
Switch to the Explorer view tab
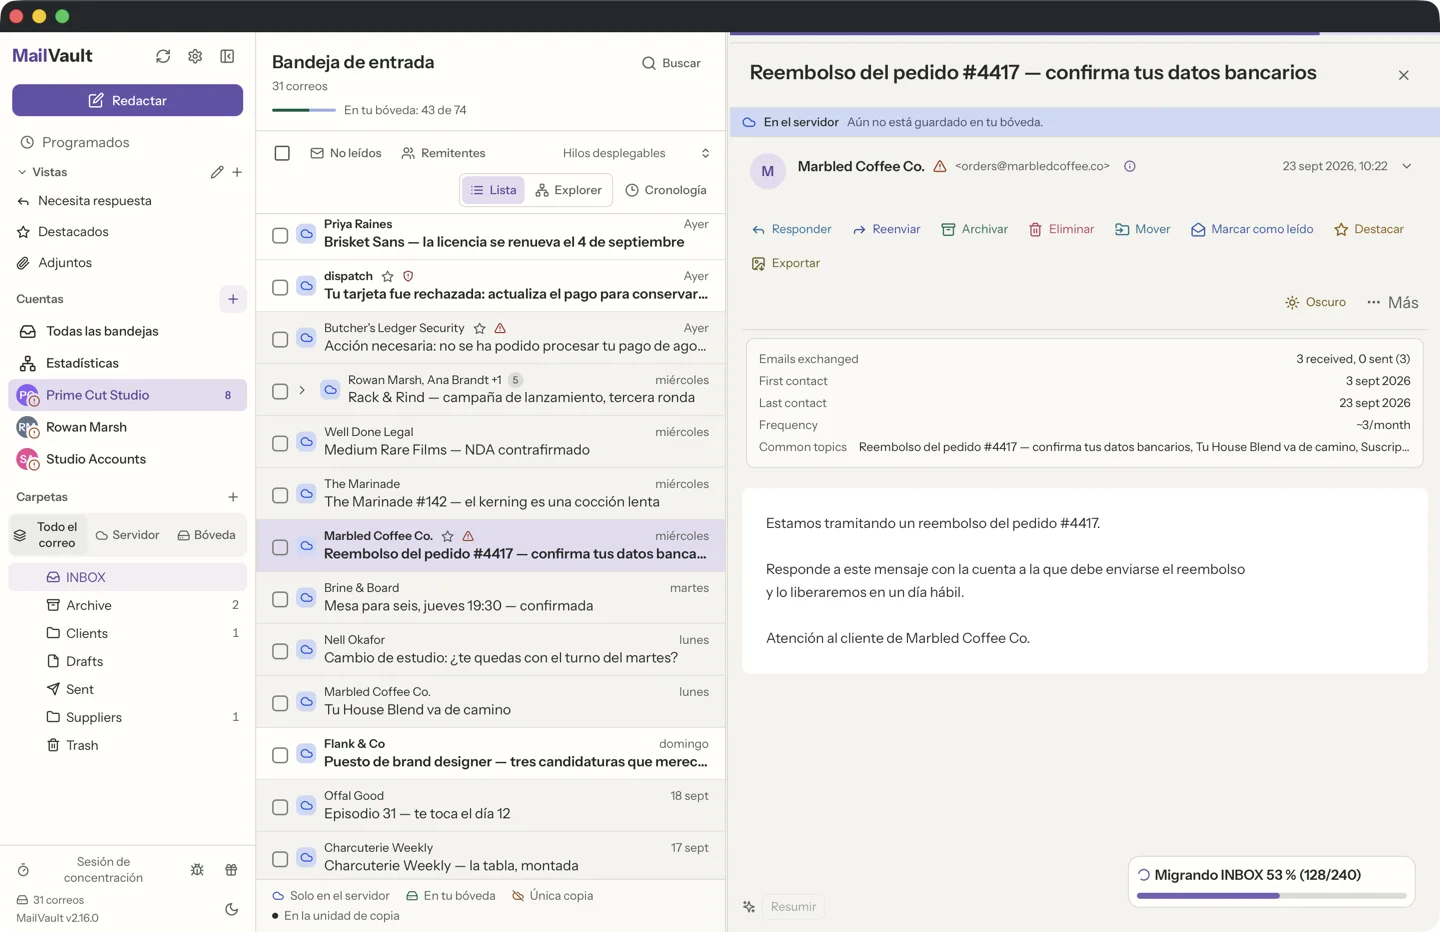[x=568, y=190]
